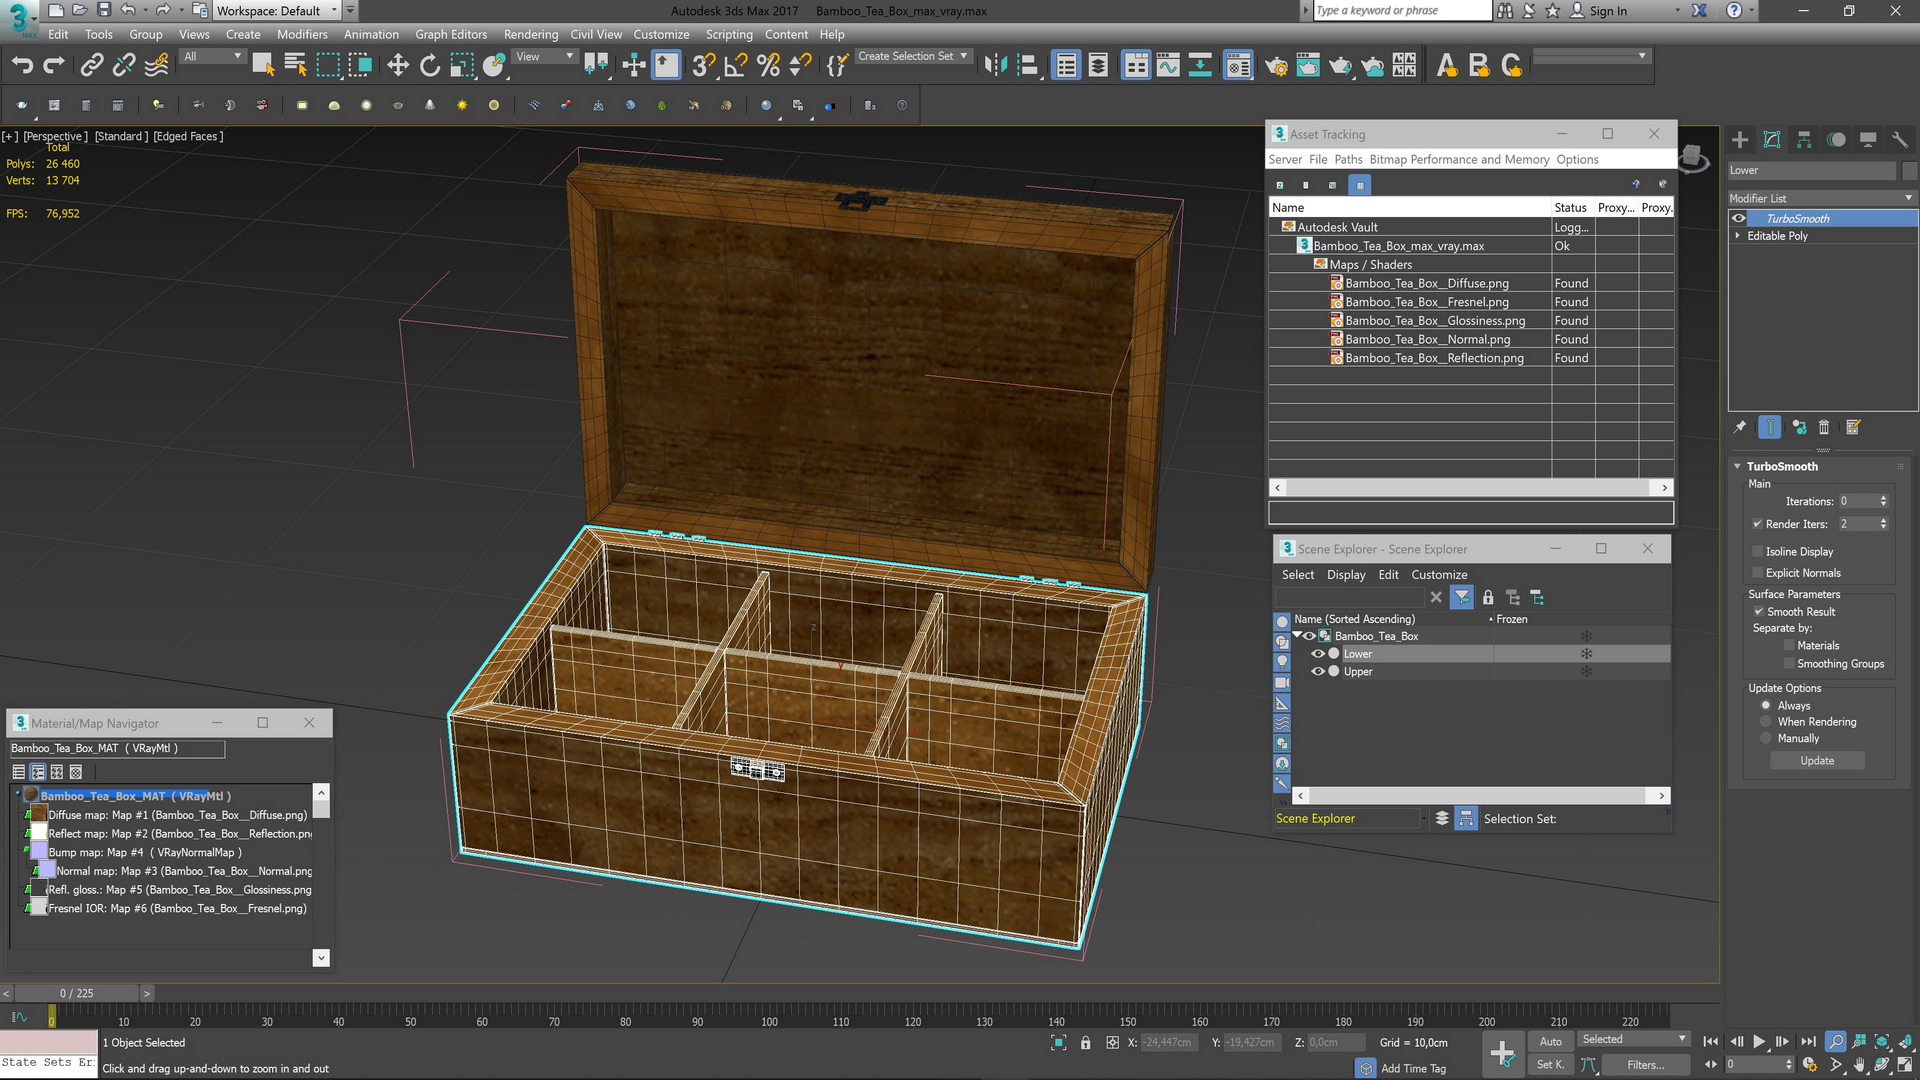Image resolution: width=1920 pixels, height=1080 pixels.
Task: Toggle visibility eye of TurboSmooth modifier
Action: pos(1739,219)
